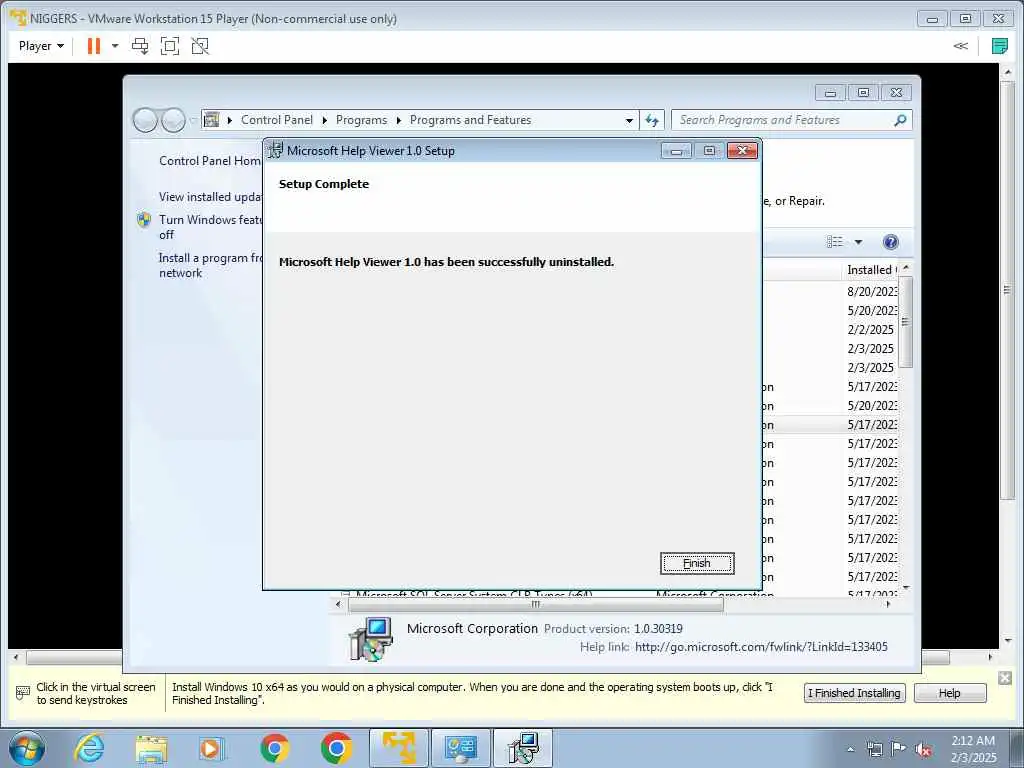Click Install a program from the network
This screenshot has width=1024, height=768.
(210, 265)
